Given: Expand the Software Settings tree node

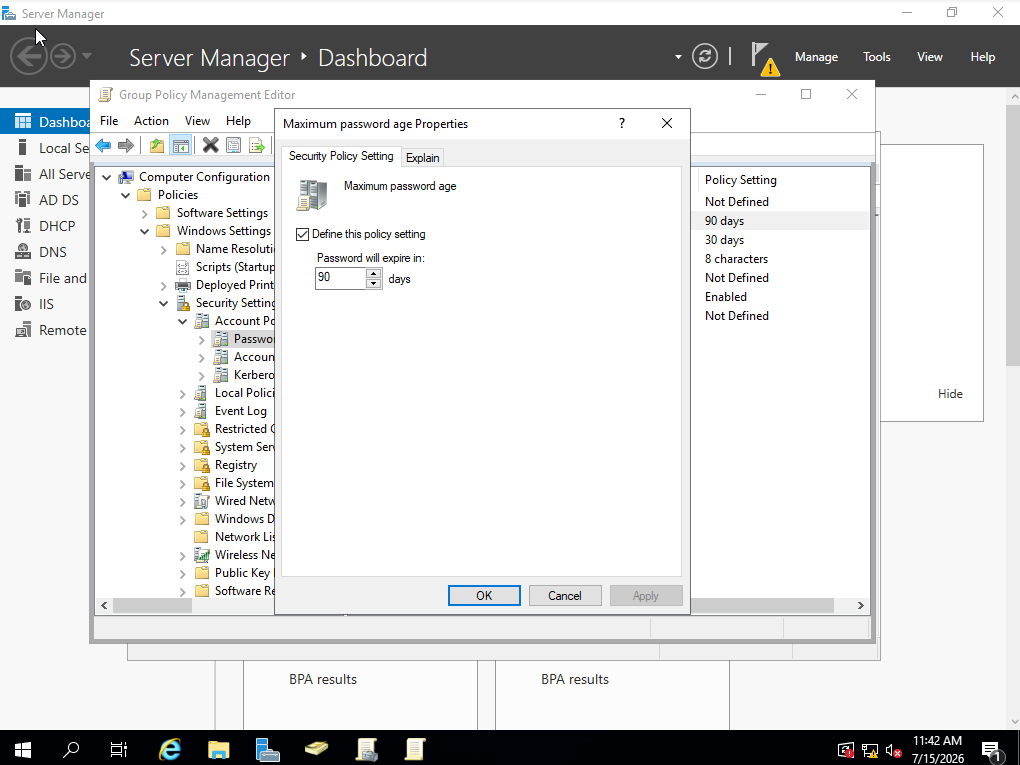Looking at the screenshot, I should click(144, 213).
